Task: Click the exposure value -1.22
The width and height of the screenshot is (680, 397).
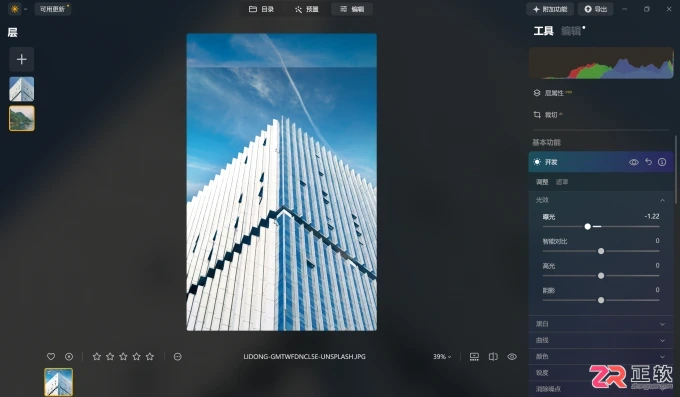Action: 652,216
